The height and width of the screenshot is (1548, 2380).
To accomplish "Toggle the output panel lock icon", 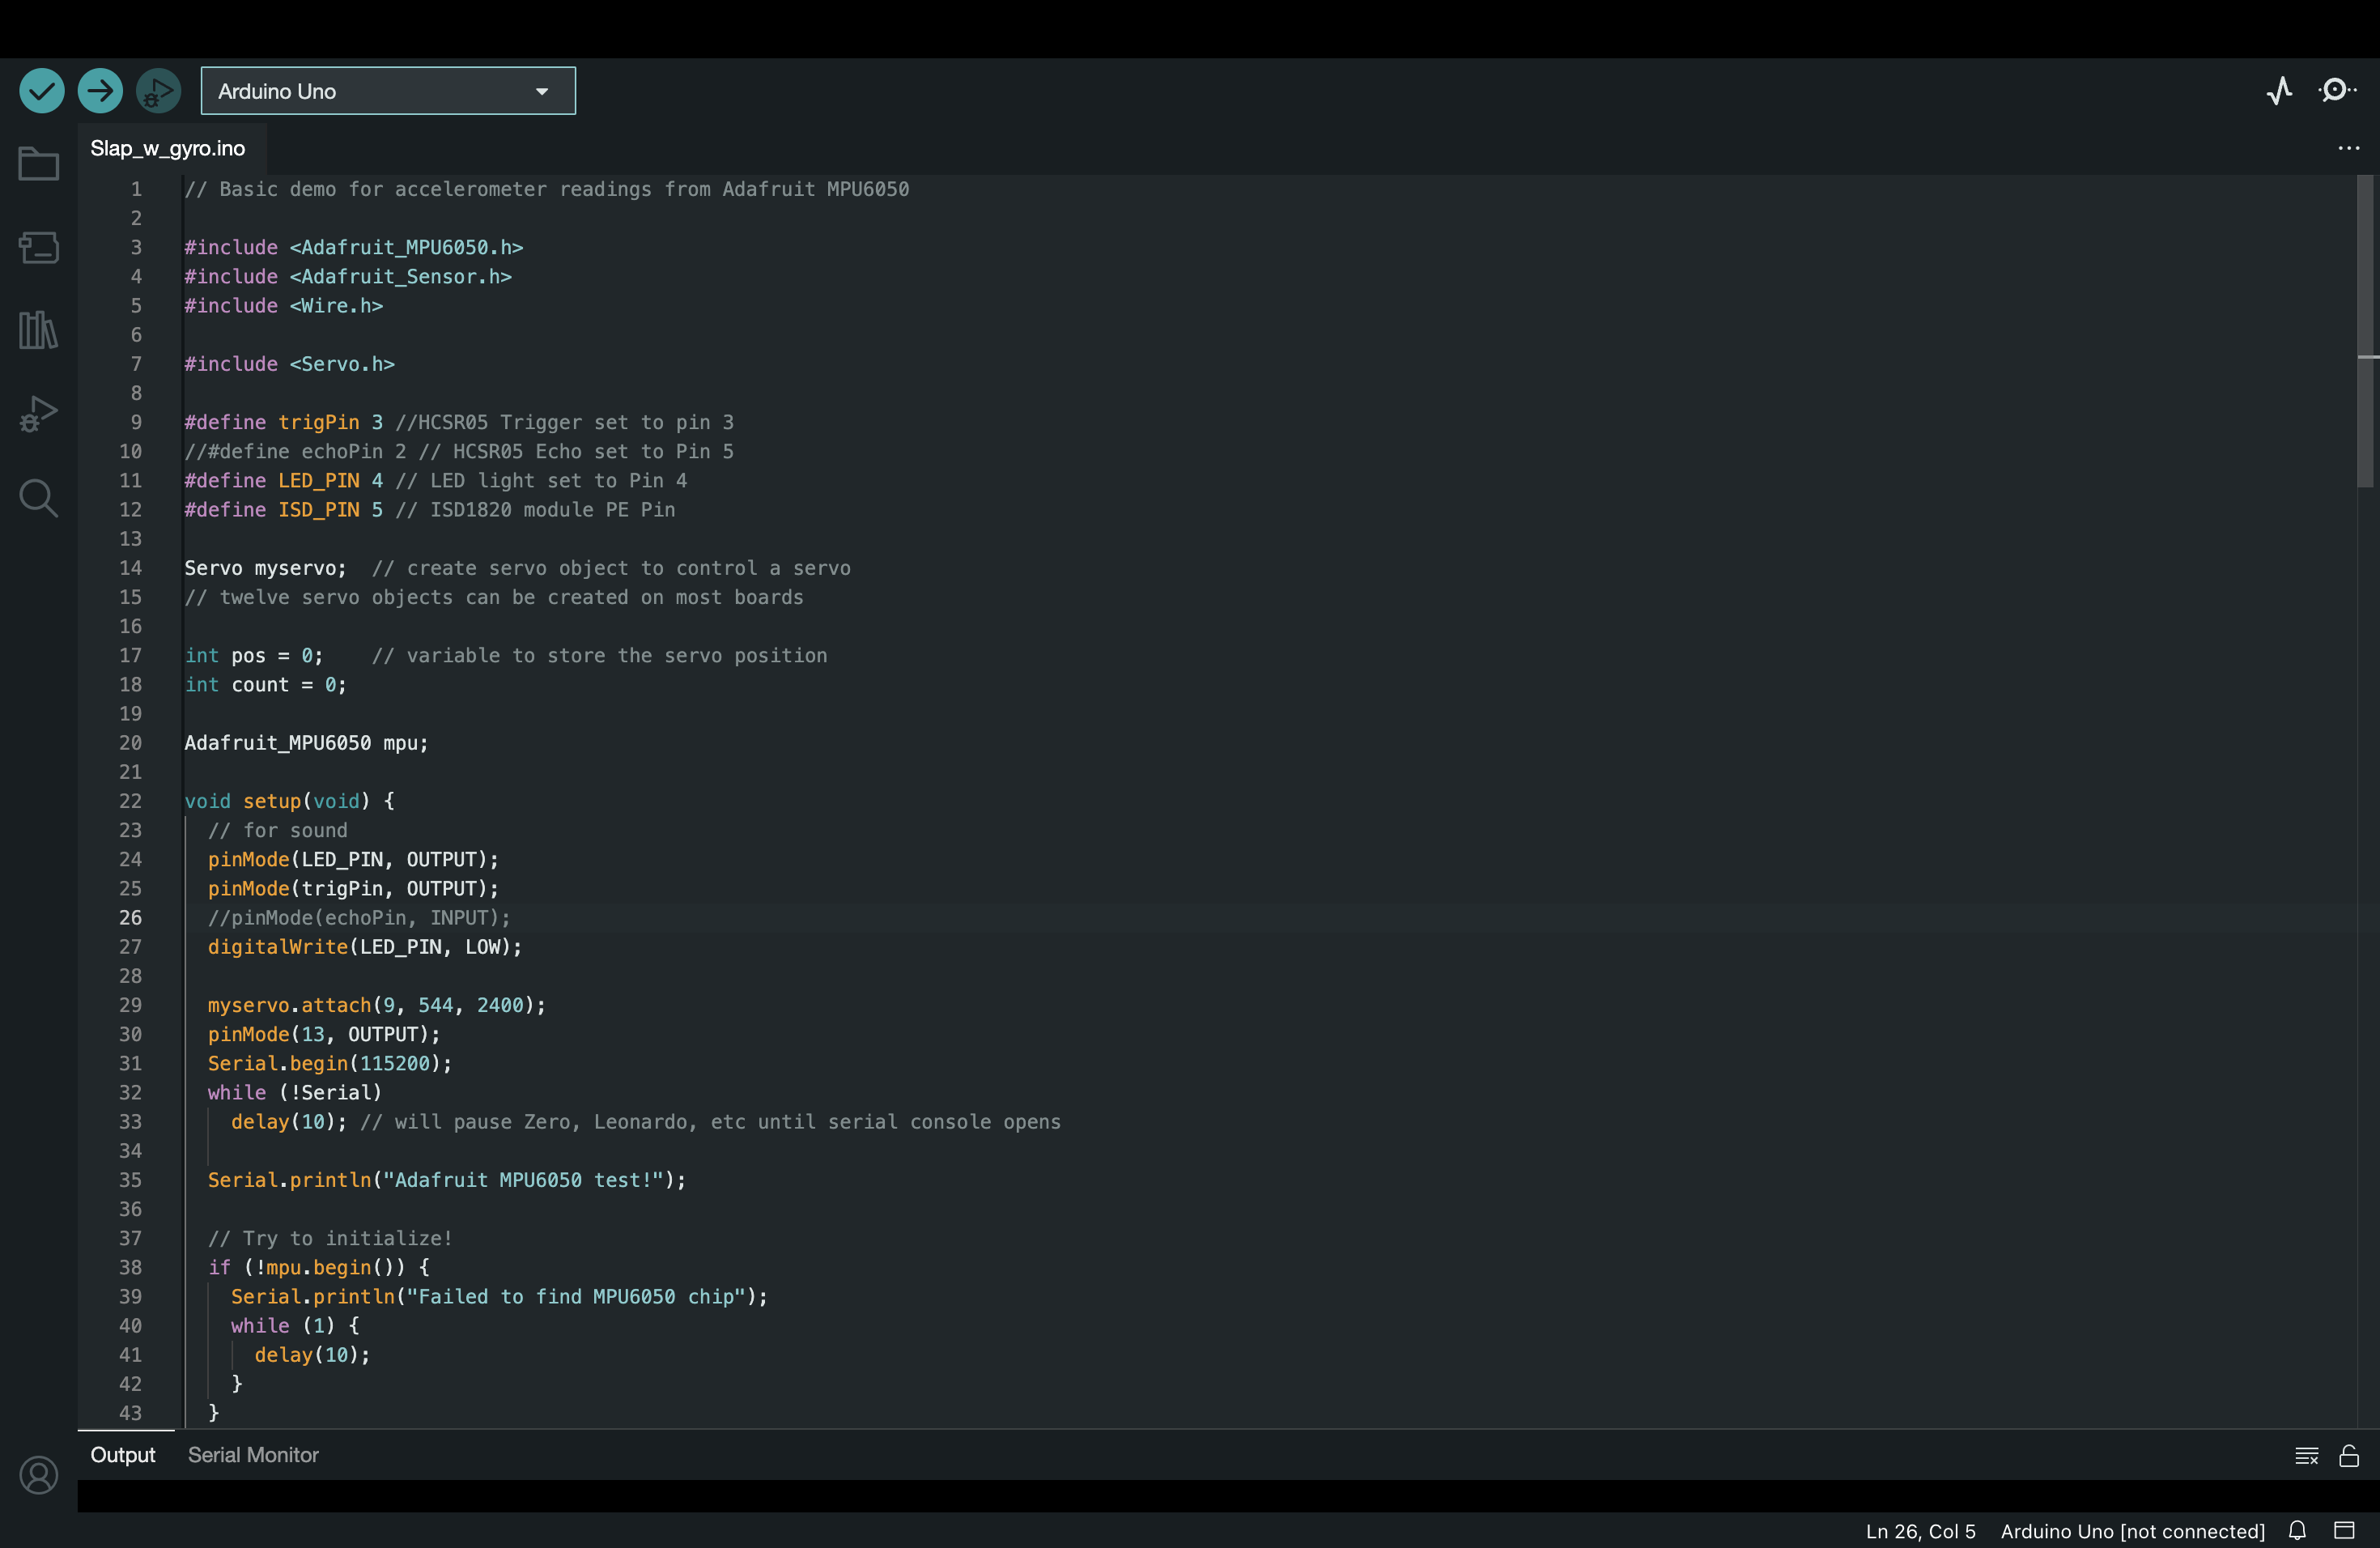I will [x=2348, y=1456].
